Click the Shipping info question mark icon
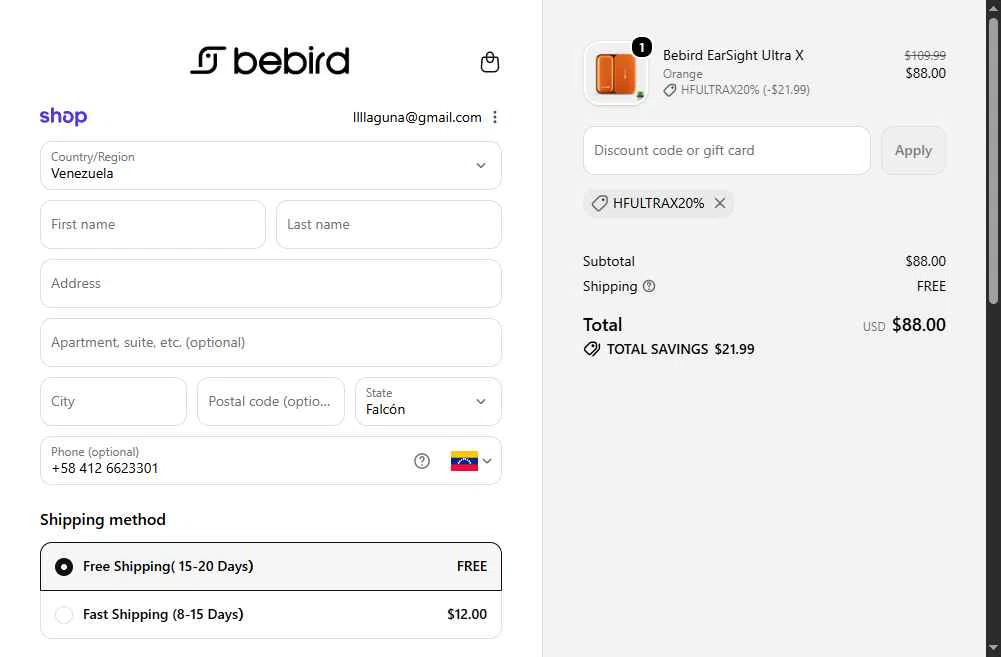 tap(649, 286)
